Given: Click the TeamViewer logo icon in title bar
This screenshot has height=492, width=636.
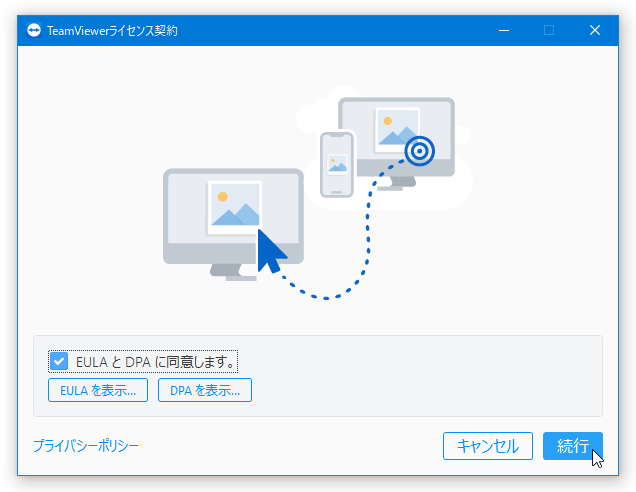Looking at the screenshot, I should [34, 30].
